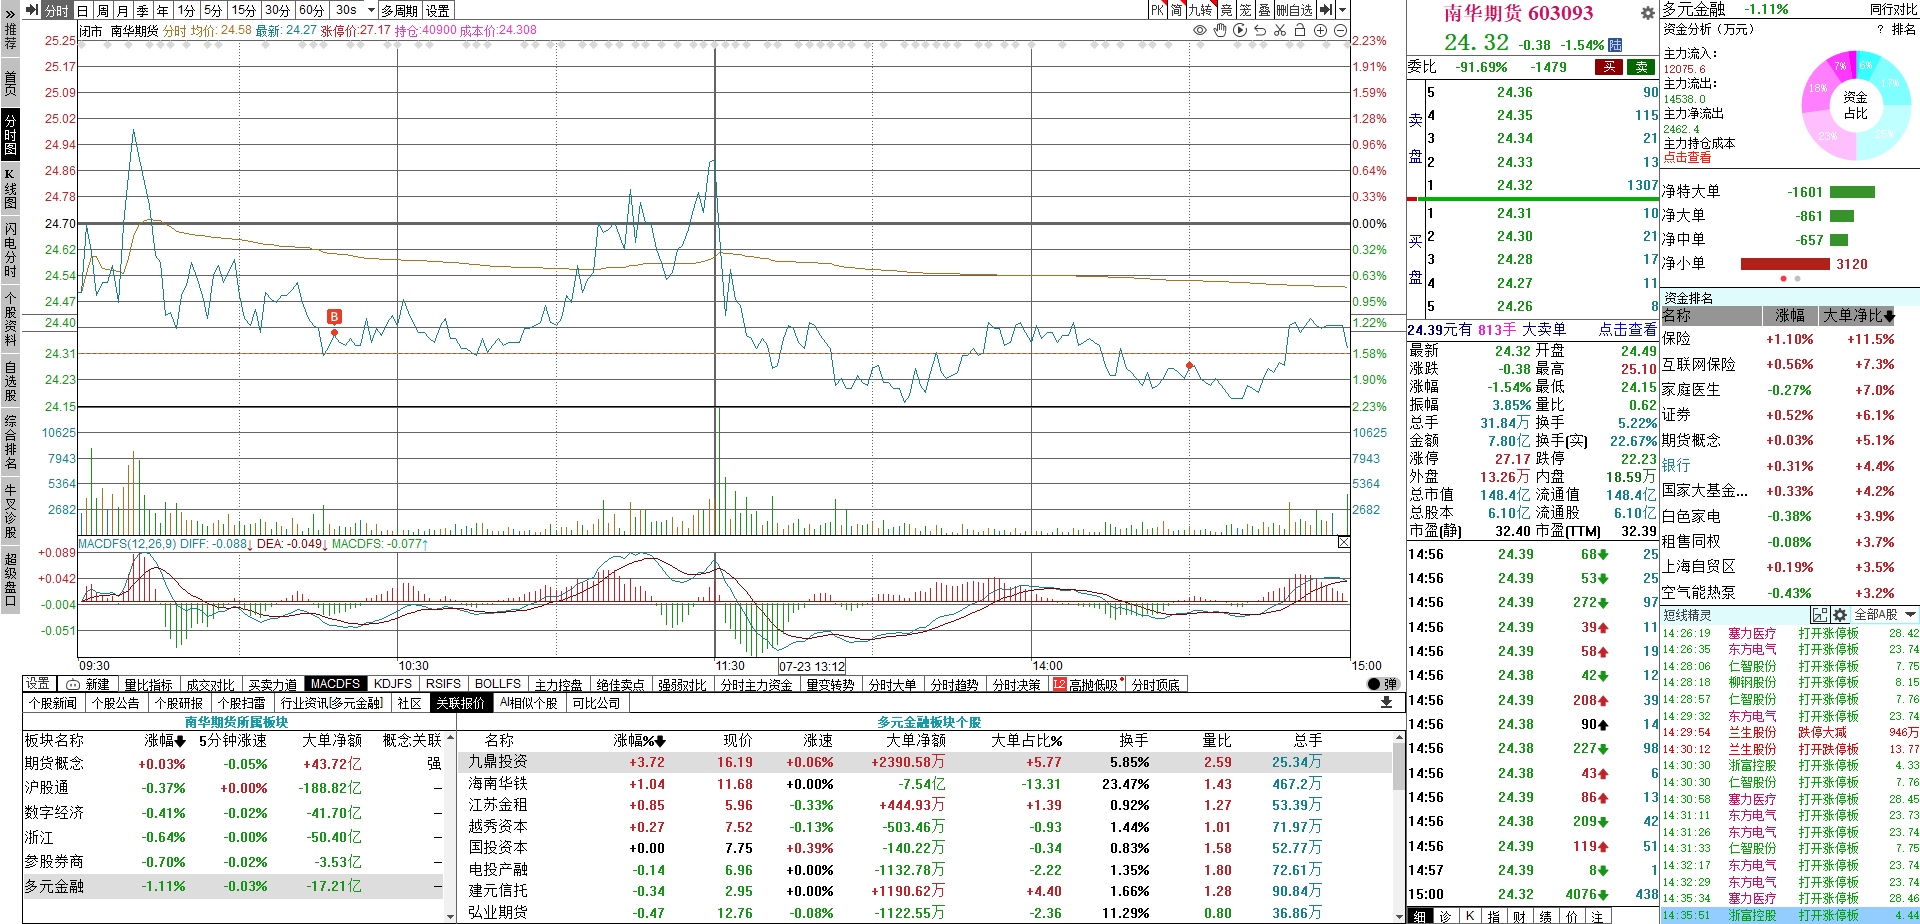
Task: Click the 设置 button below chart
Action: (38, 684)
